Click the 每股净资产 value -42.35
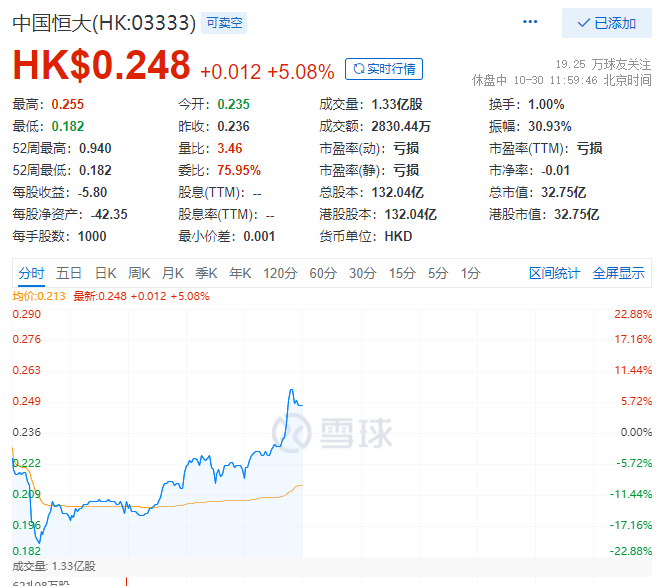This screenshot has width=668, height=586. click(109, 214)
